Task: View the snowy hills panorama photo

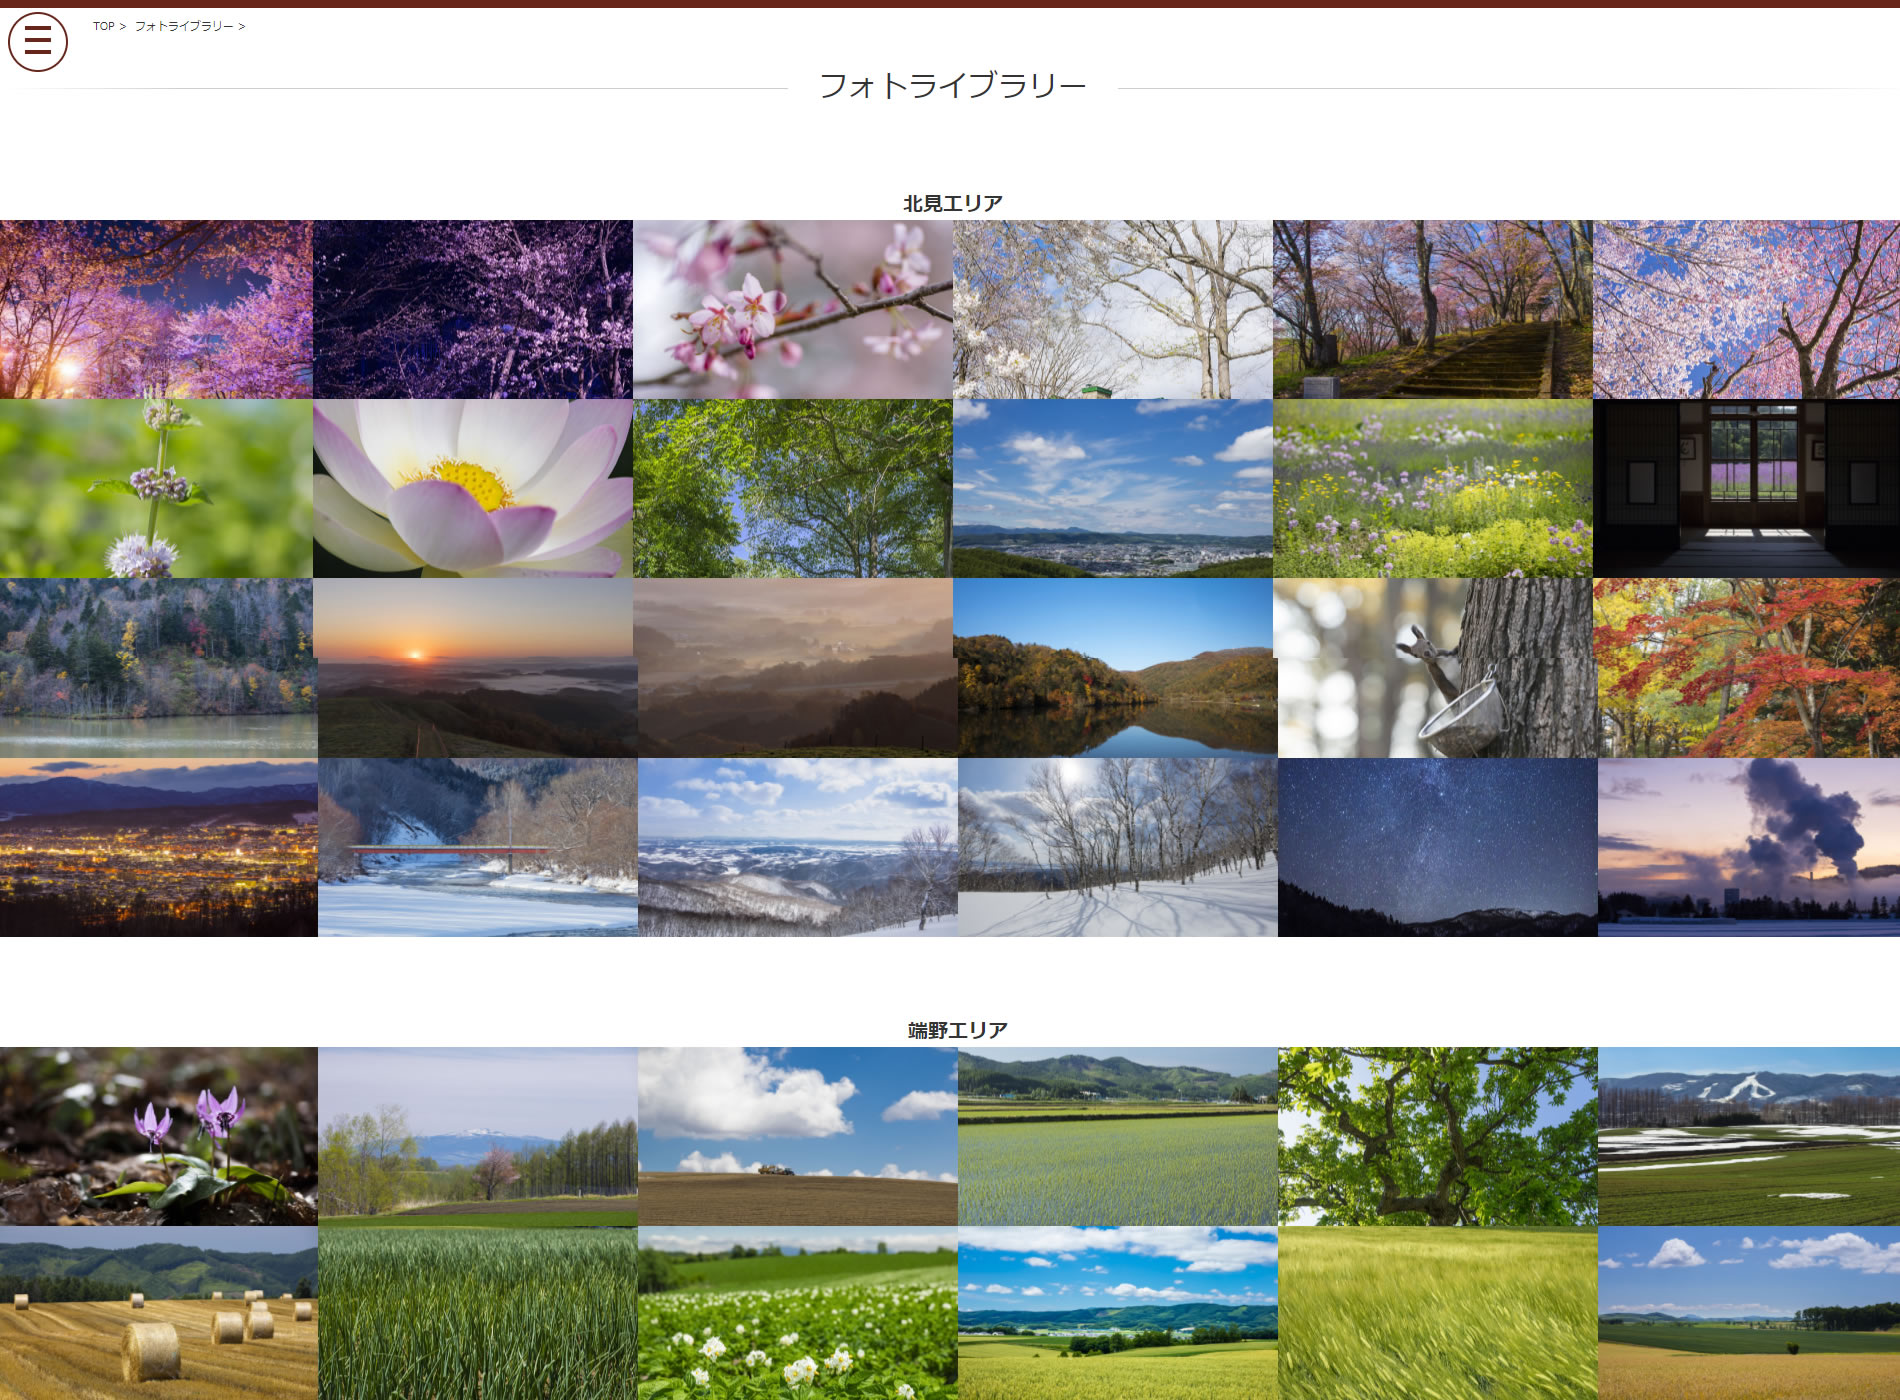Action: click(x=798, y=847)
